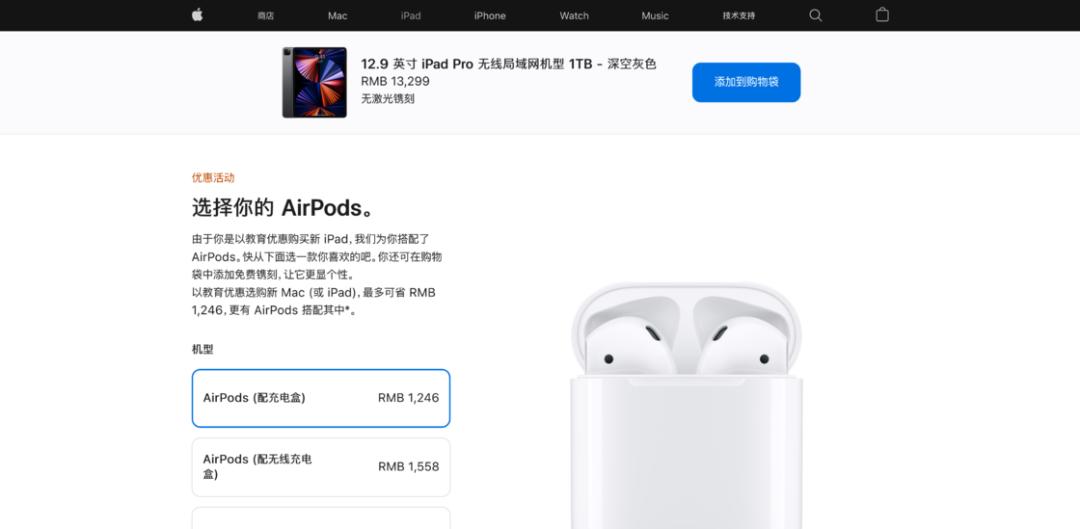Open the Mac menu item
1080x529 pixels.
click(x=338, y=15)
